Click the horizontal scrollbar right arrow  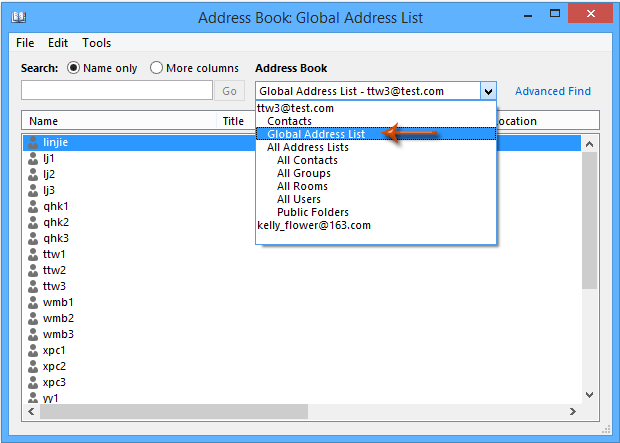573,412
